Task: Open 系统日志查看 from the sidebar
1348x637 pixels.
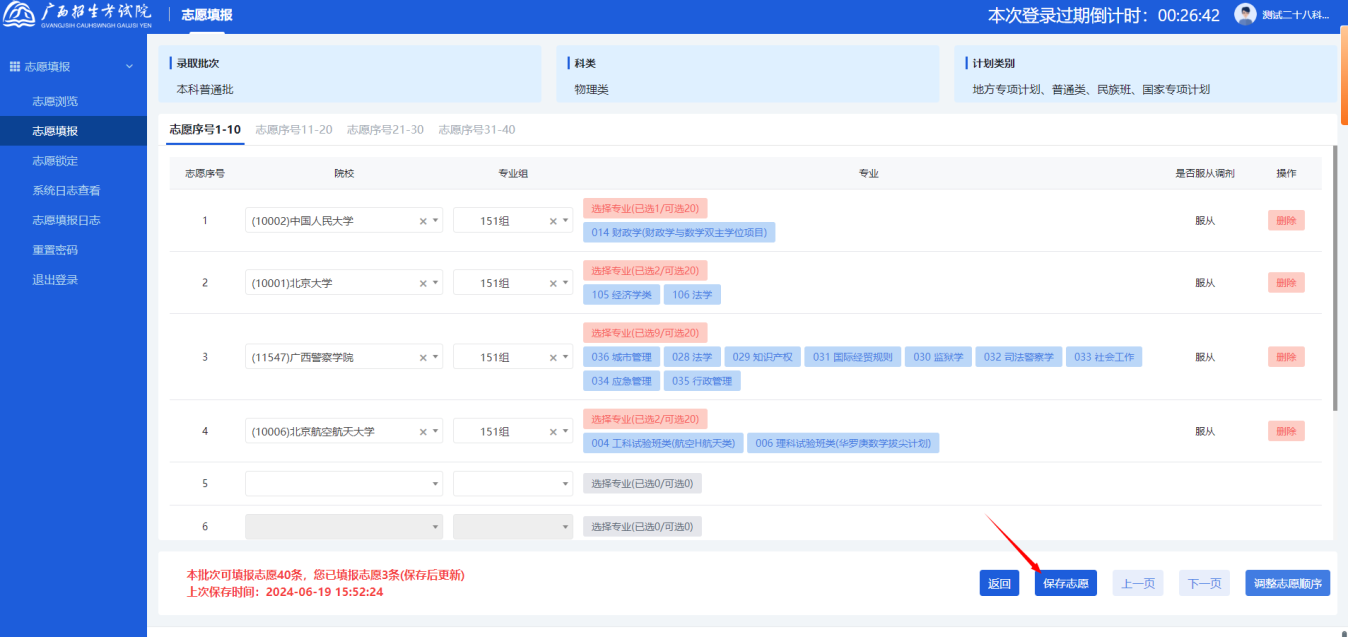Action: (66, 190)
